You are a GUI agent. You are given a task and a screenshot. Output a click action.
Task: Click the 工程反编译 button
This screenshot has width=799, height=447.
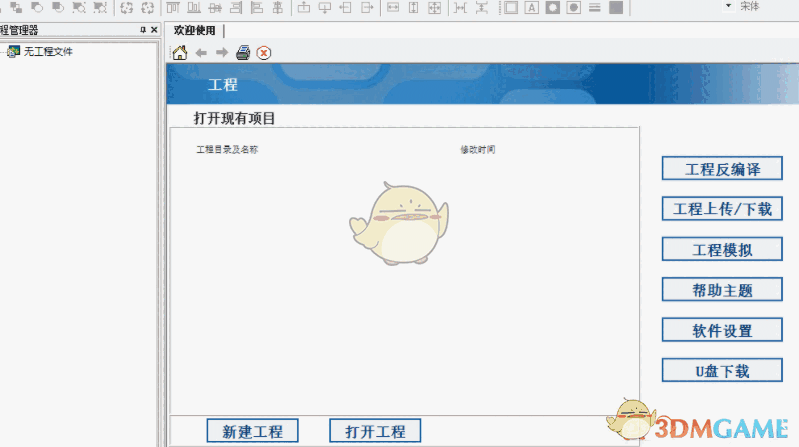click(722, 169)
